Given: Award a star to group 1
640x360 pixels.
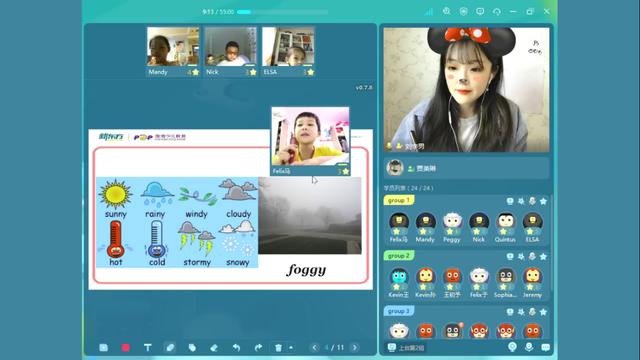Looking at the screenshot, I should (x=543, y=201).
